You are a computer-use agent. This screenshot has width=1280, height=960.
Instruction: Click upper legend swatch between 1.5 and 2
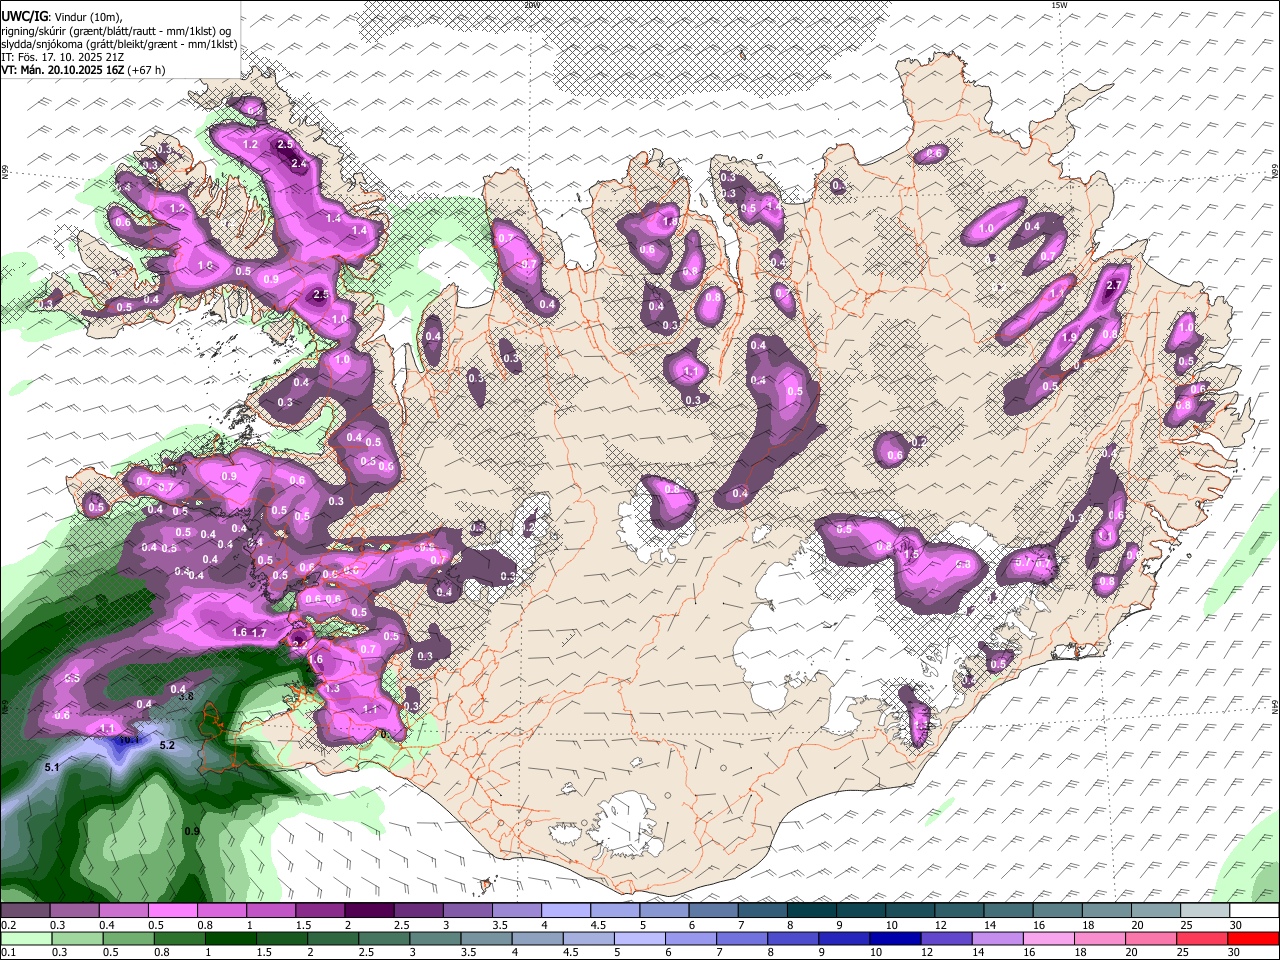(x=320, y=911)
